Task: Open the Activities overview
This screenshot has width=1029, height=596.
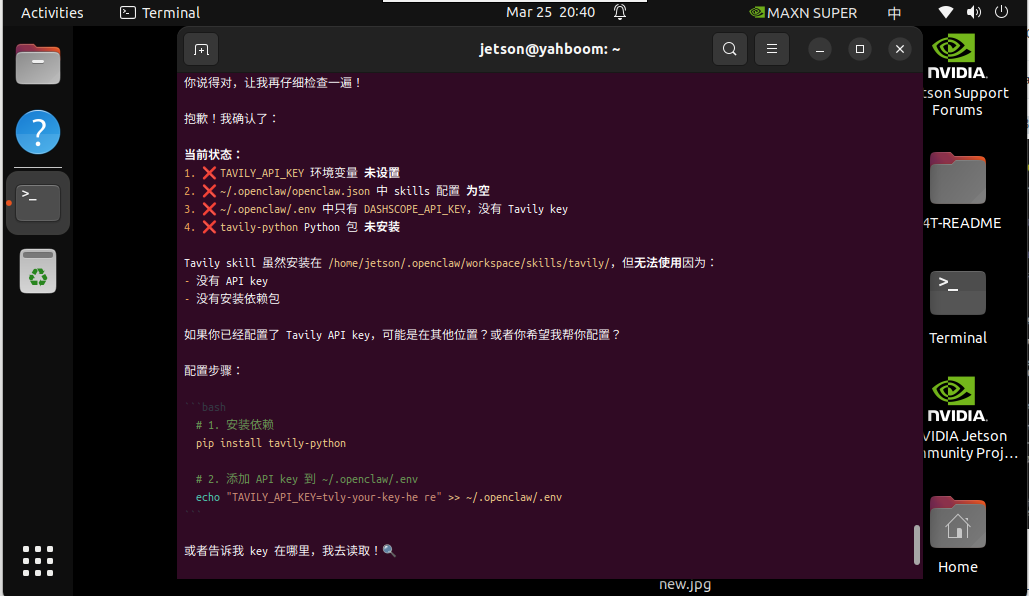Action: tap(52, 12)
